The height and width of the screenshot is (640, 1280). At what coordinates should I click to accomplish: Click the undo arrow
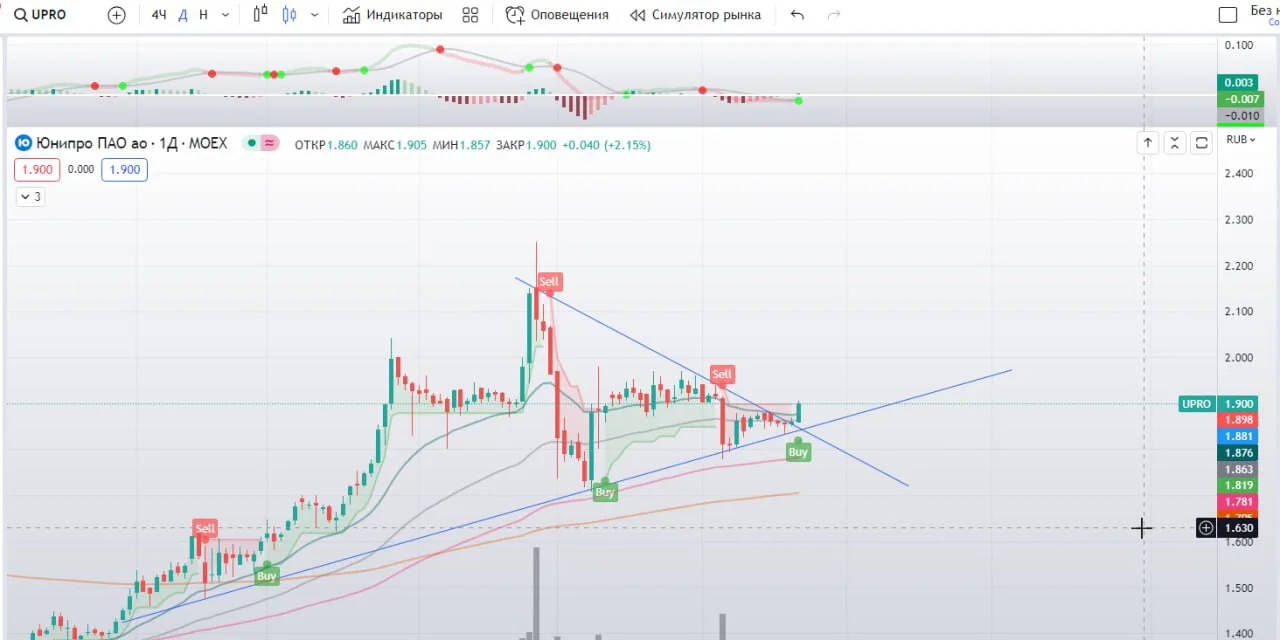click(797, 15)
